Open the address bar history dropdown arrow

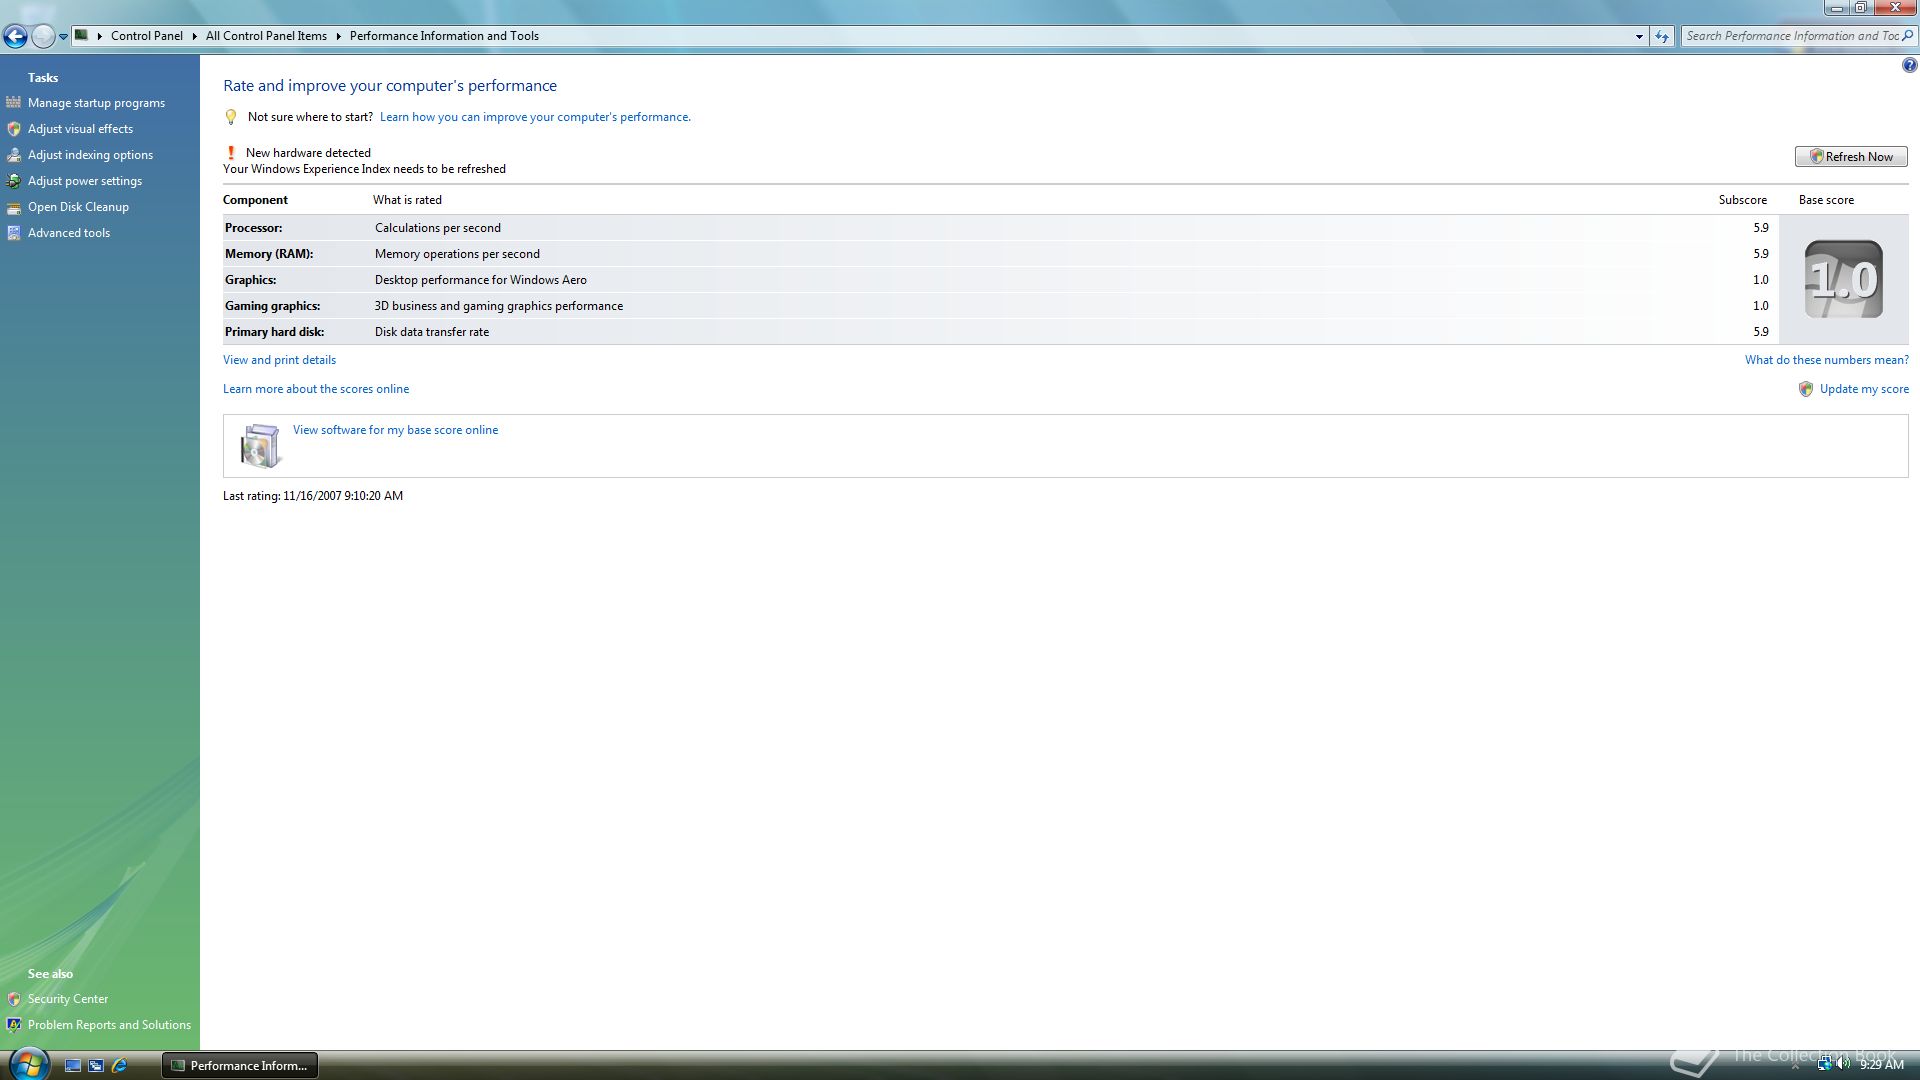1639,36
